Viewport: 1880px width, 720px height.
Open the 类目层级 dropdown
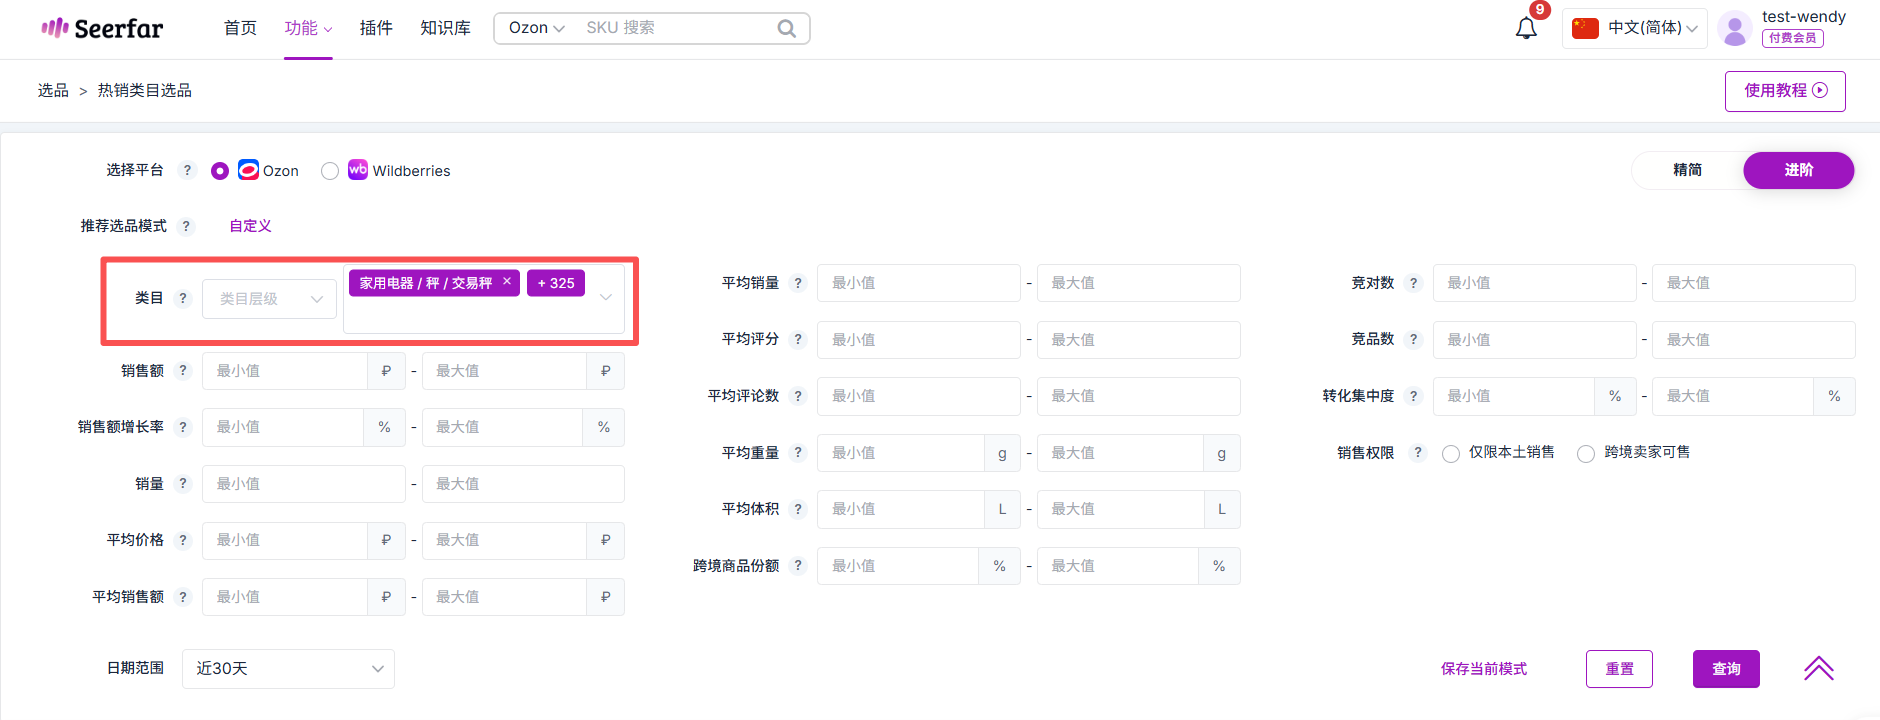pyautogui.click(x=269, y=299)
